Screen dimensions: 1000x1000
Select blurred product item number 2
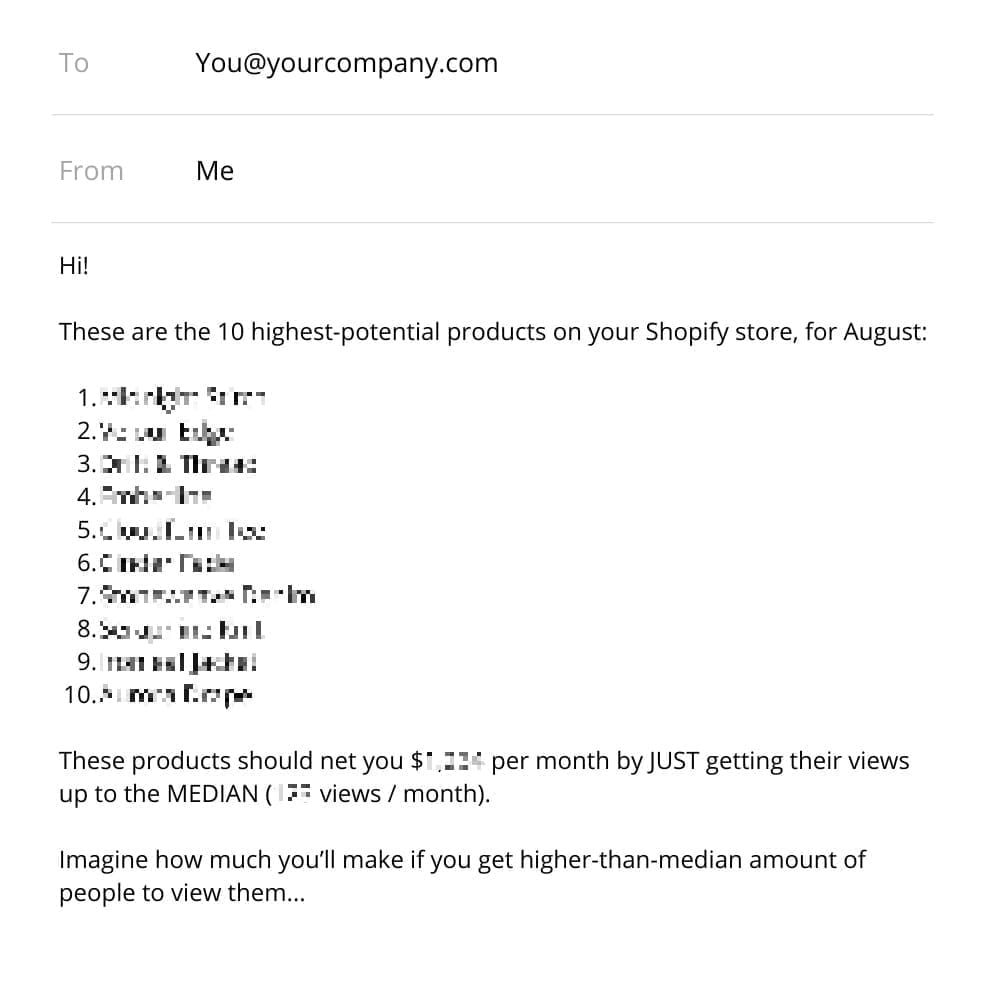click(x=167, y=432)
